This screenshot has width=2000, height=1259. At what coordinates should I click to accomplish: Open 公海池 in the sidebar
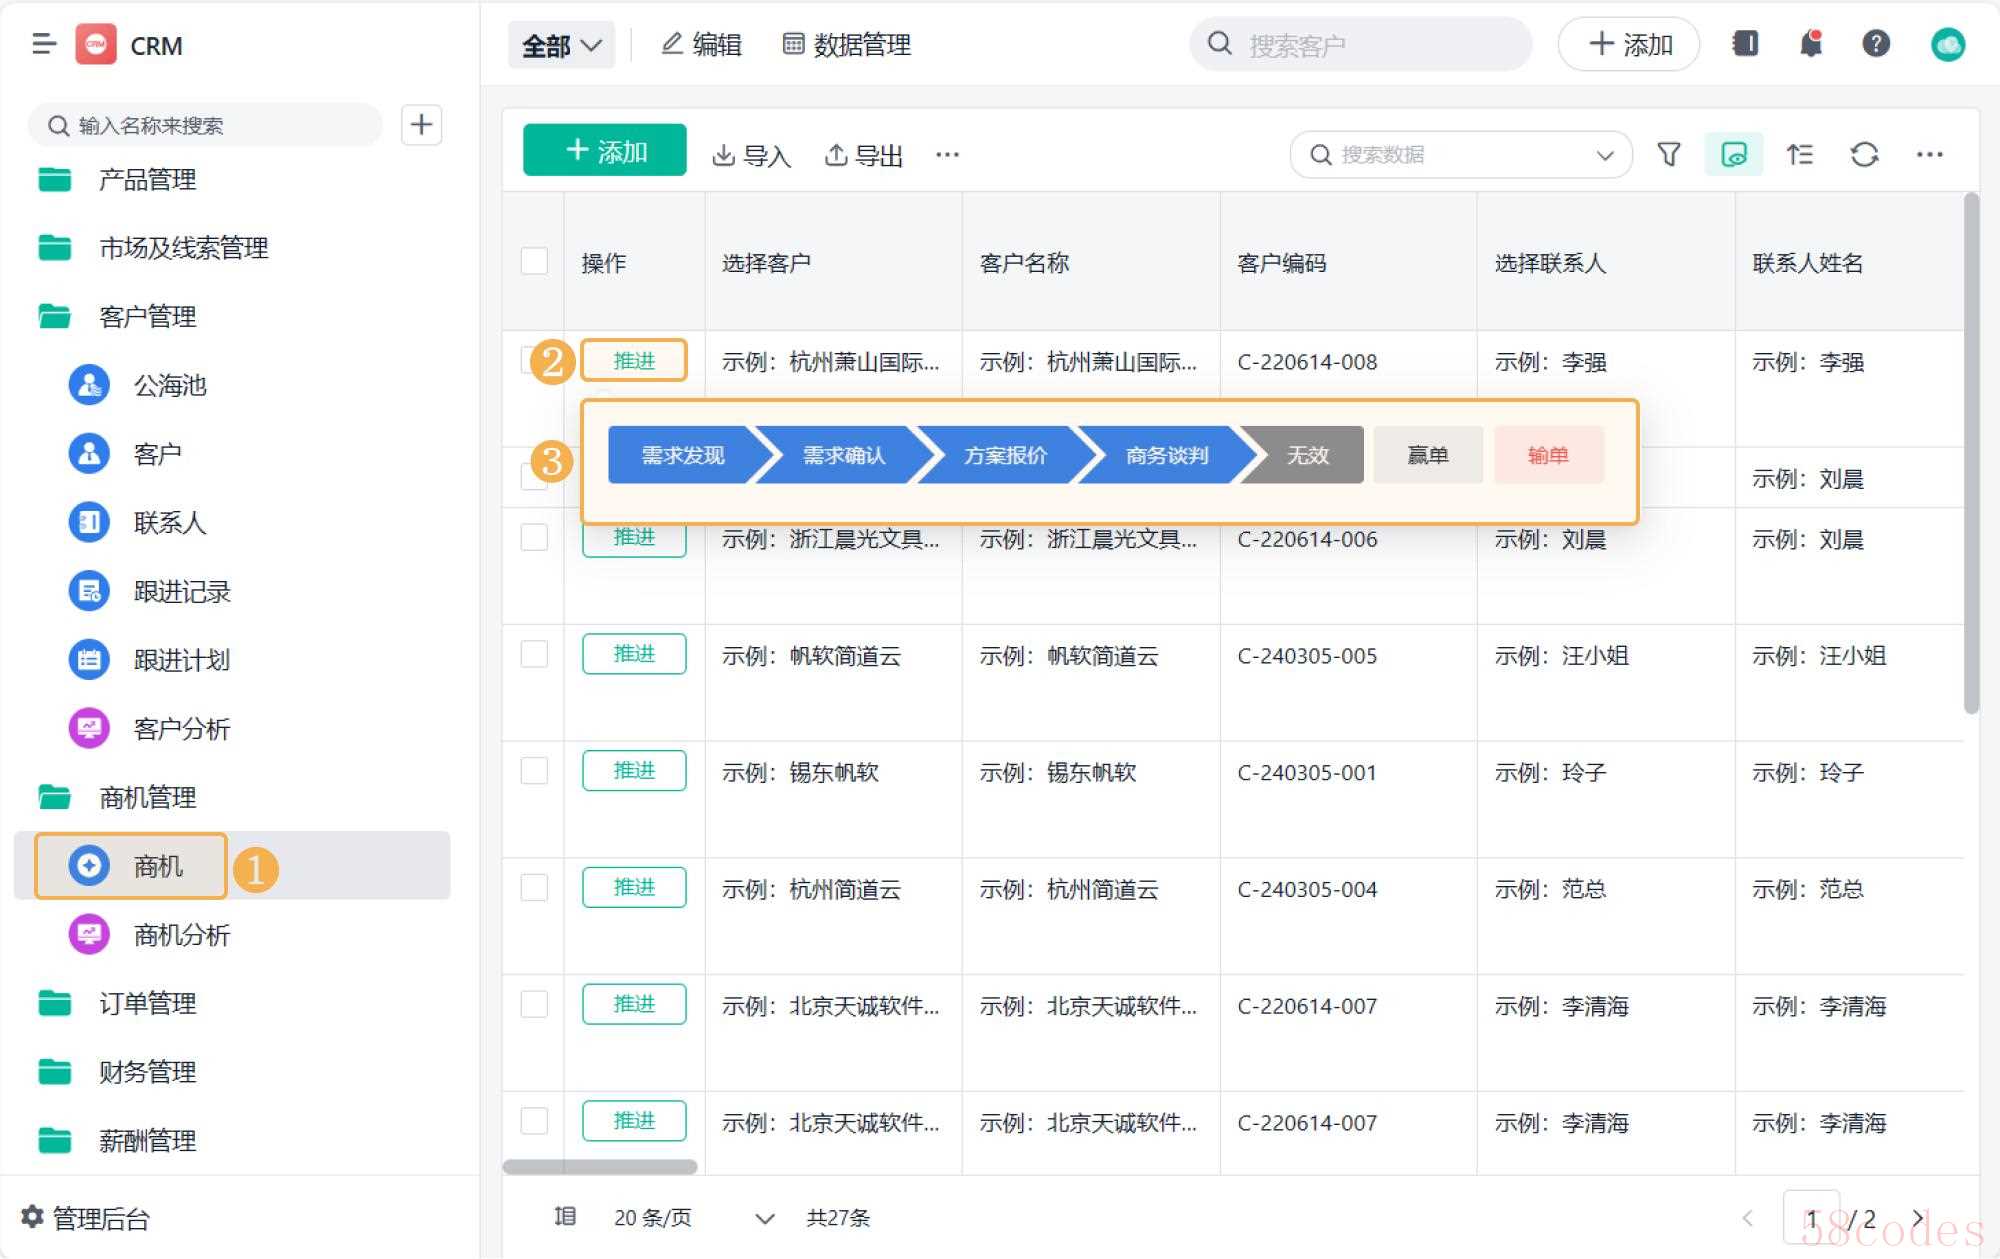(170, 385)
